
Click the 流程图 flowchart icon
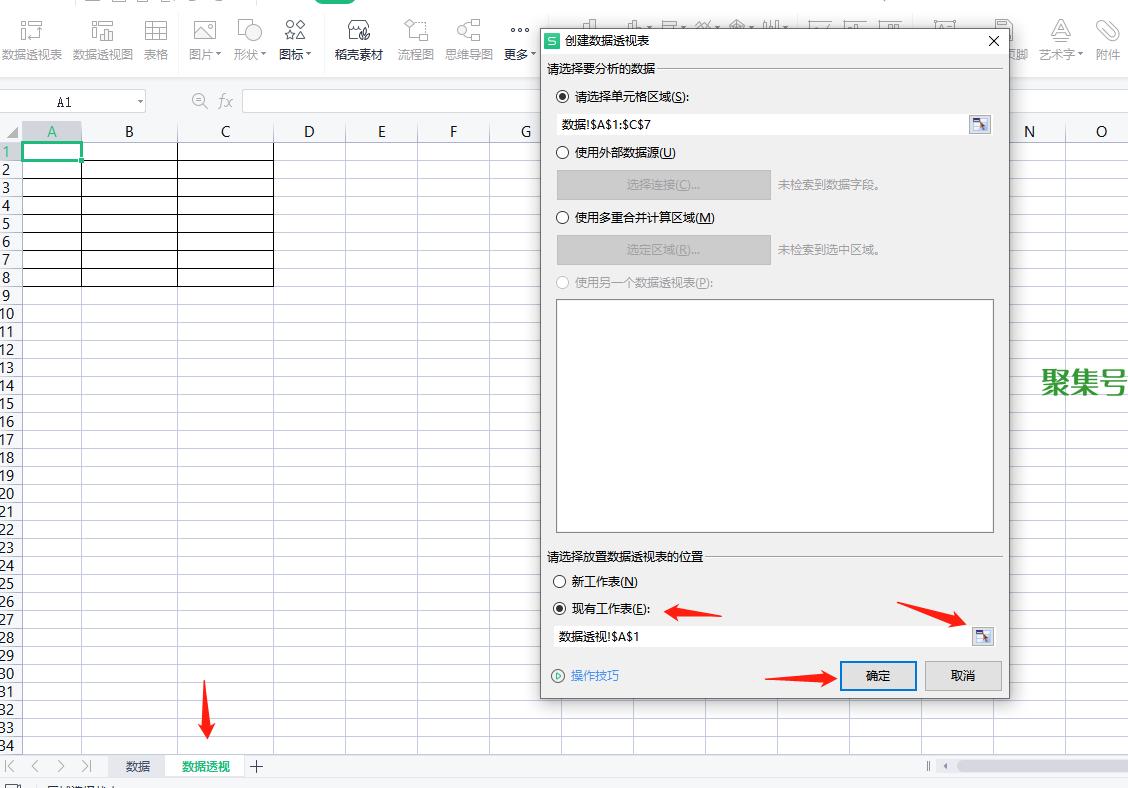point(415,38)
